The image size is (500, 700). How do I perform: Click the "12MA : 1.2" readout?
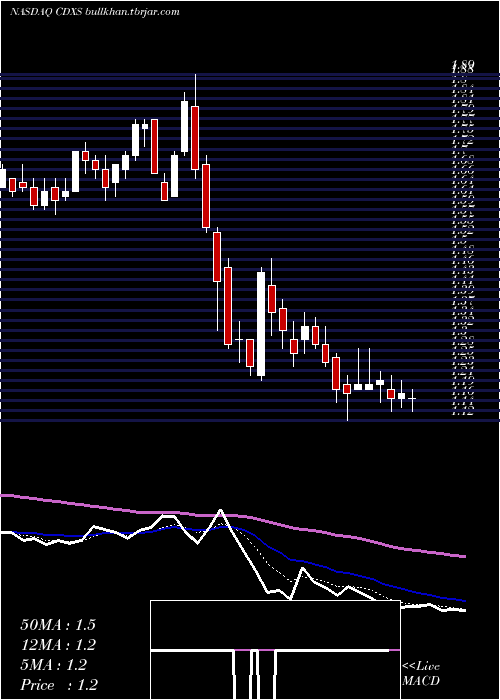58,645
